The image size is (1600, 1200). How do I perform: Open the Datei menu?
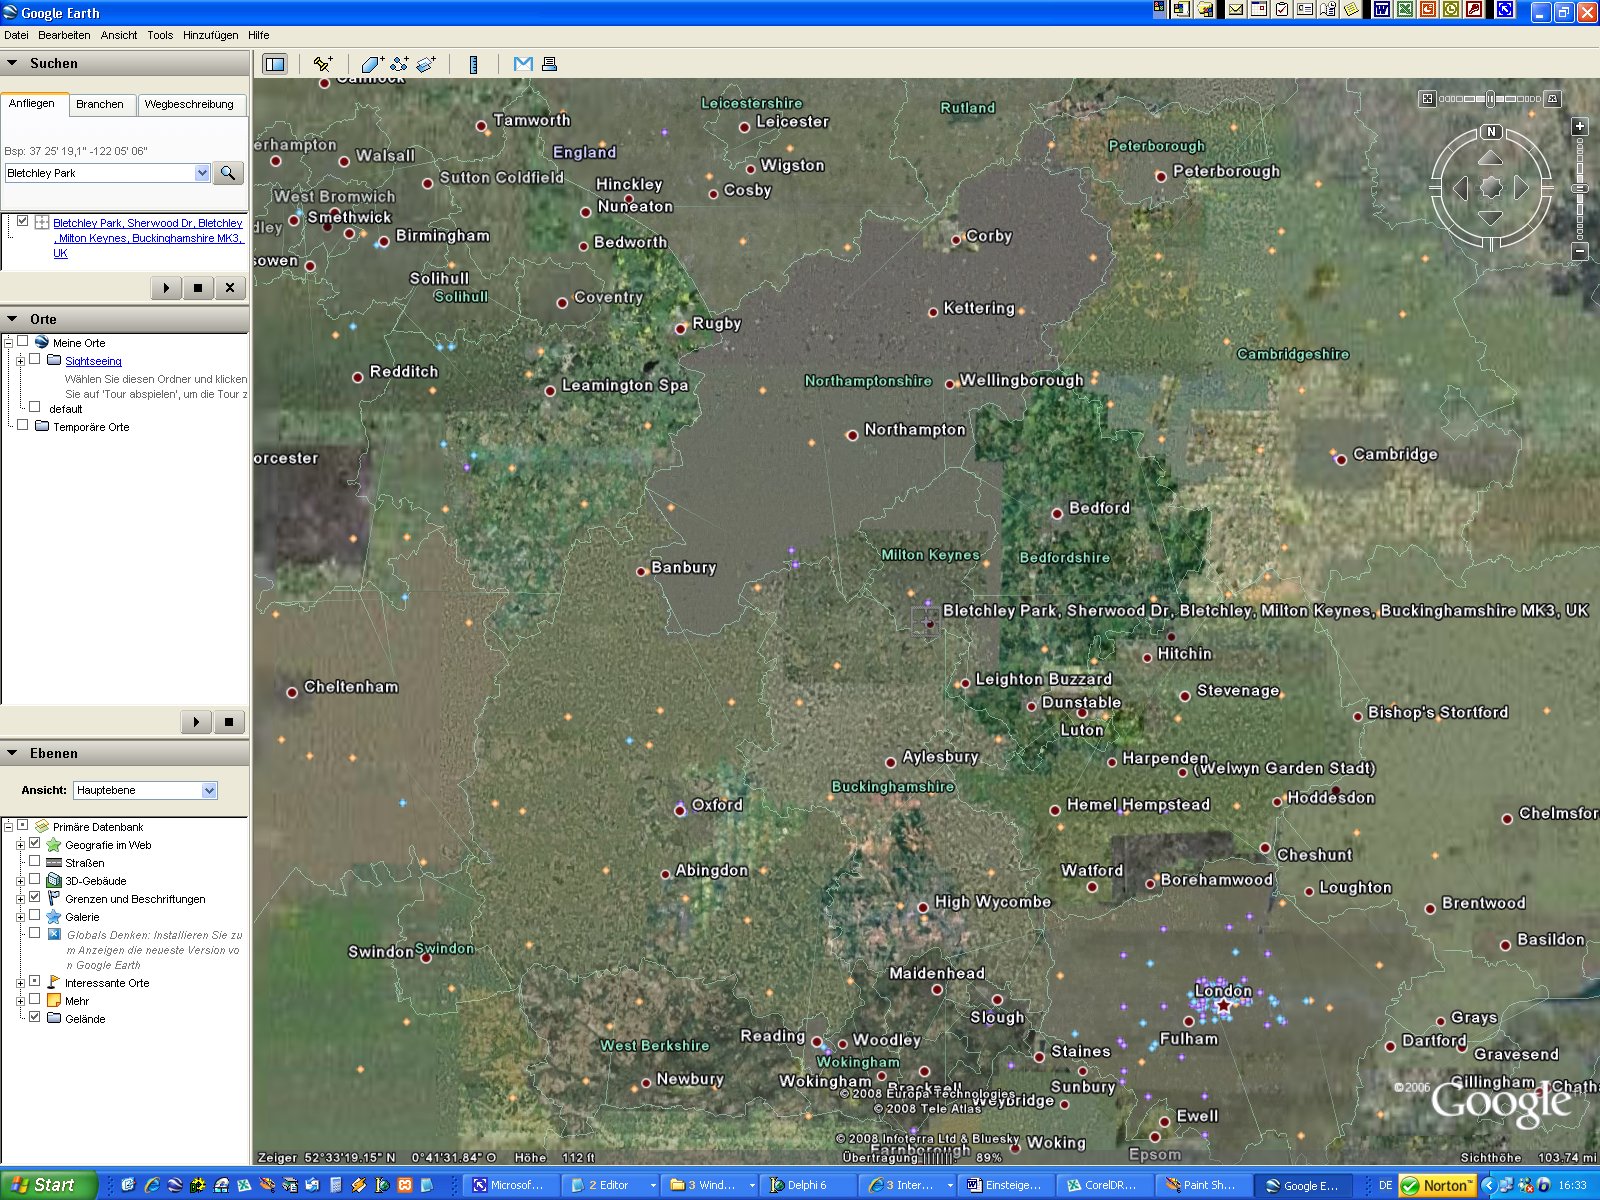tap(17, 35)
